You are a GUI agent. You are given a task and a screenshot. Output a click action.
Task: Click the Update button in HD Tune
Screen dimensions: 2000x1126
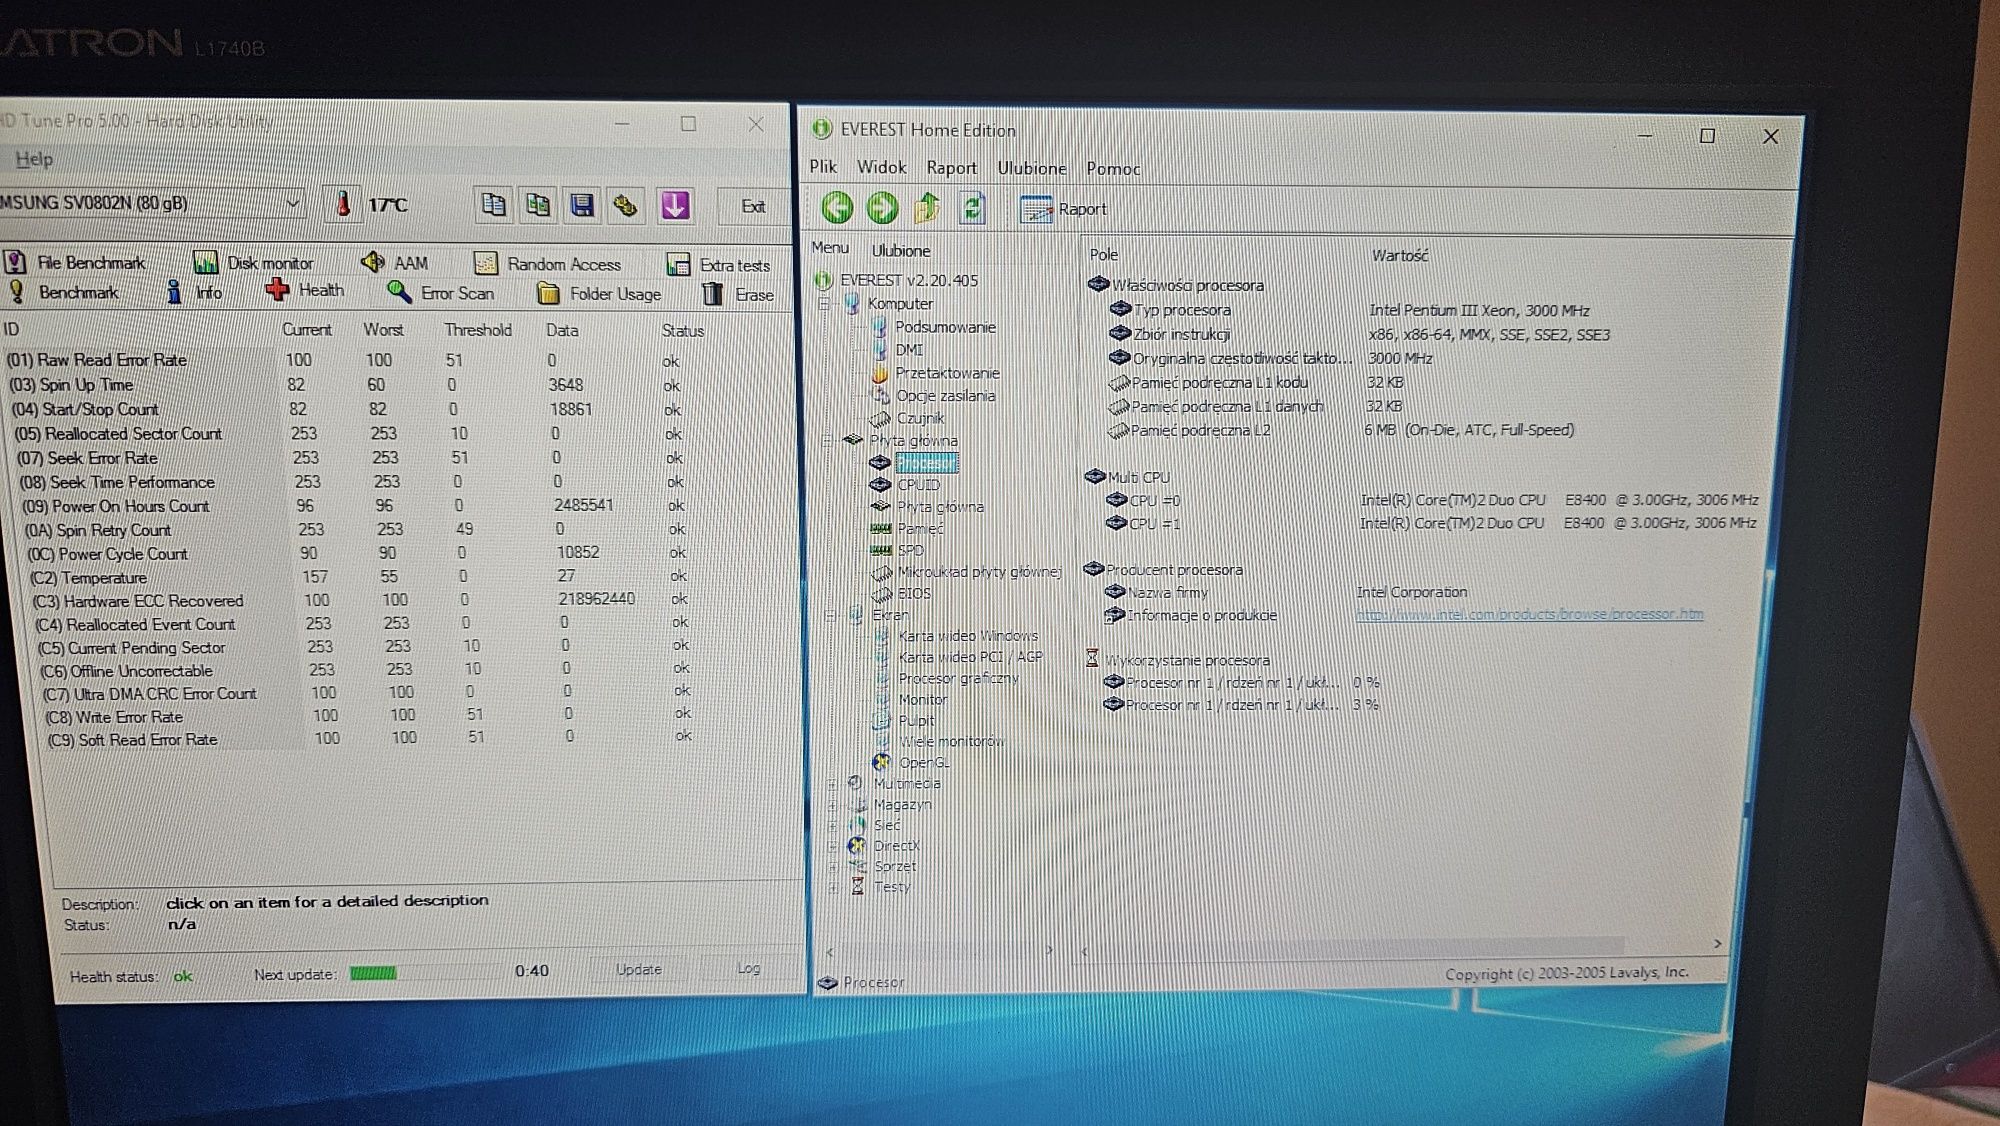[638, 969]
